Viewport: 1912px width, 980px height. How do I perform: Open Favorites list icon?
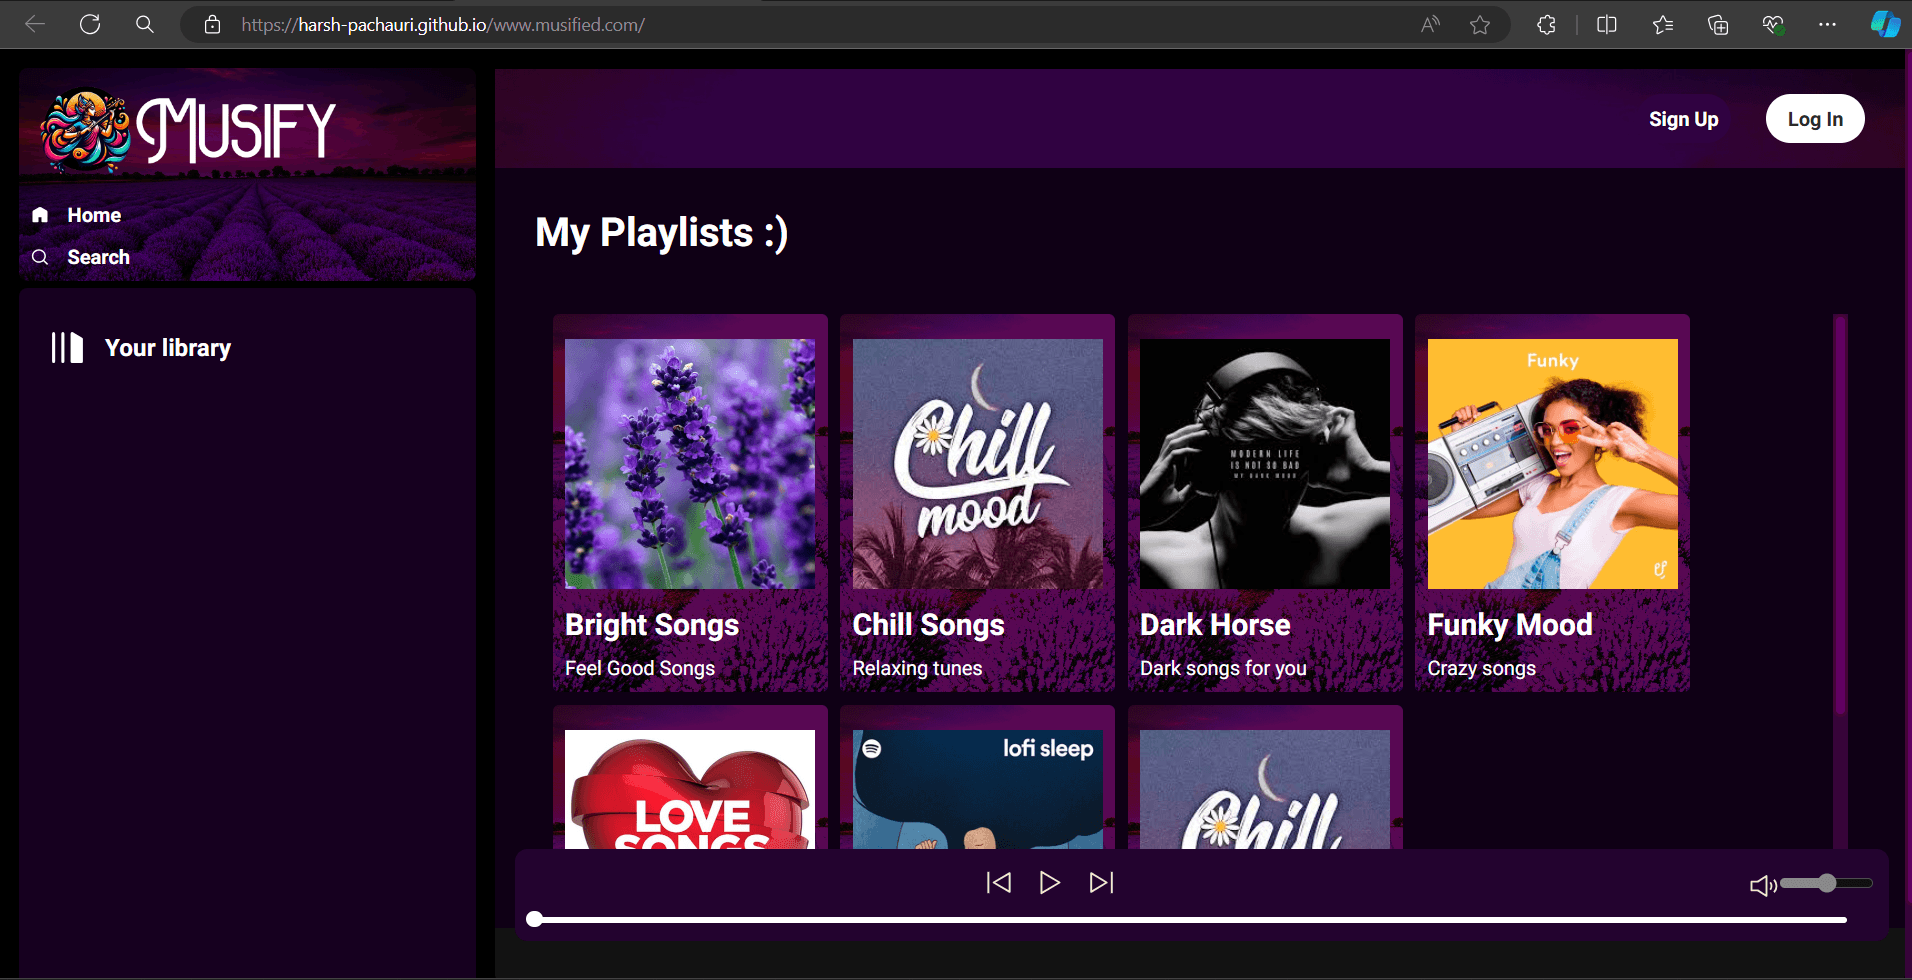(1663, 24)
